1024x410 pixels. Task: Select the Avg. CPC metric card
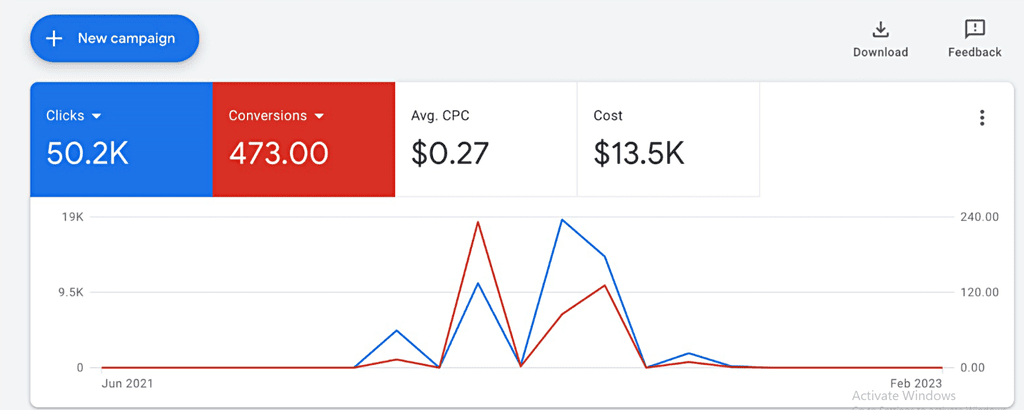(486, 139)
